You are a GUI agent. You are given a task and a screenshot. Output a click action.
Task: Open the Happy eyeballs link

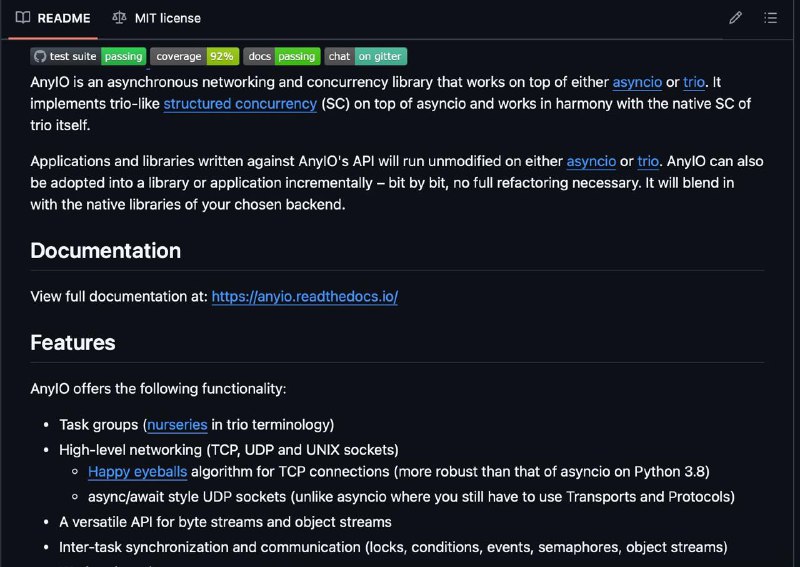(137, 472)
